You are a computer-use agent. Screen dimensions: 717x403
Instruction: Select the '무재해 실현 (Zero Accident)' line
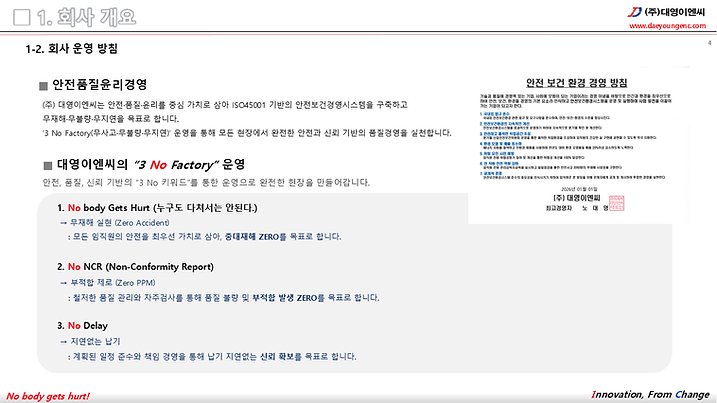point(115,223)
